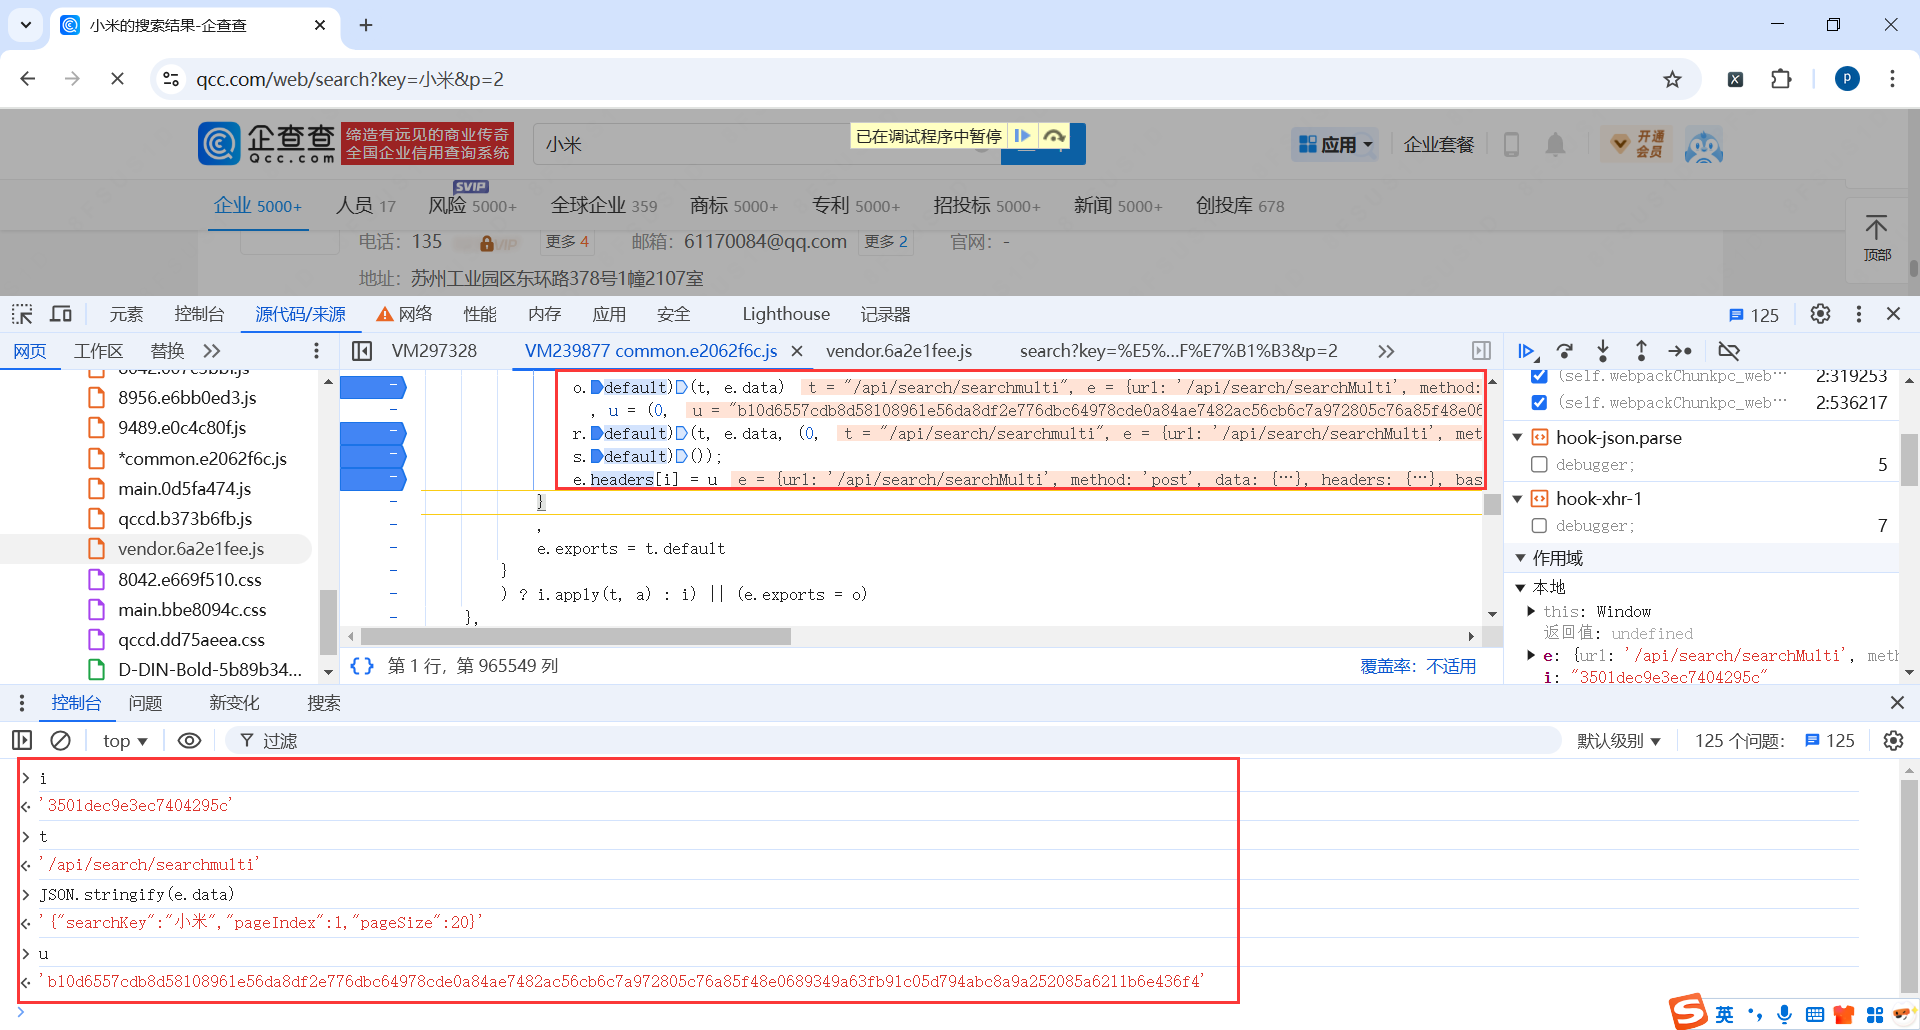Image resolution: width=1920 pixels, height=1030 pixels.
Task: Open console settings gear
Action: [1893, 741]
